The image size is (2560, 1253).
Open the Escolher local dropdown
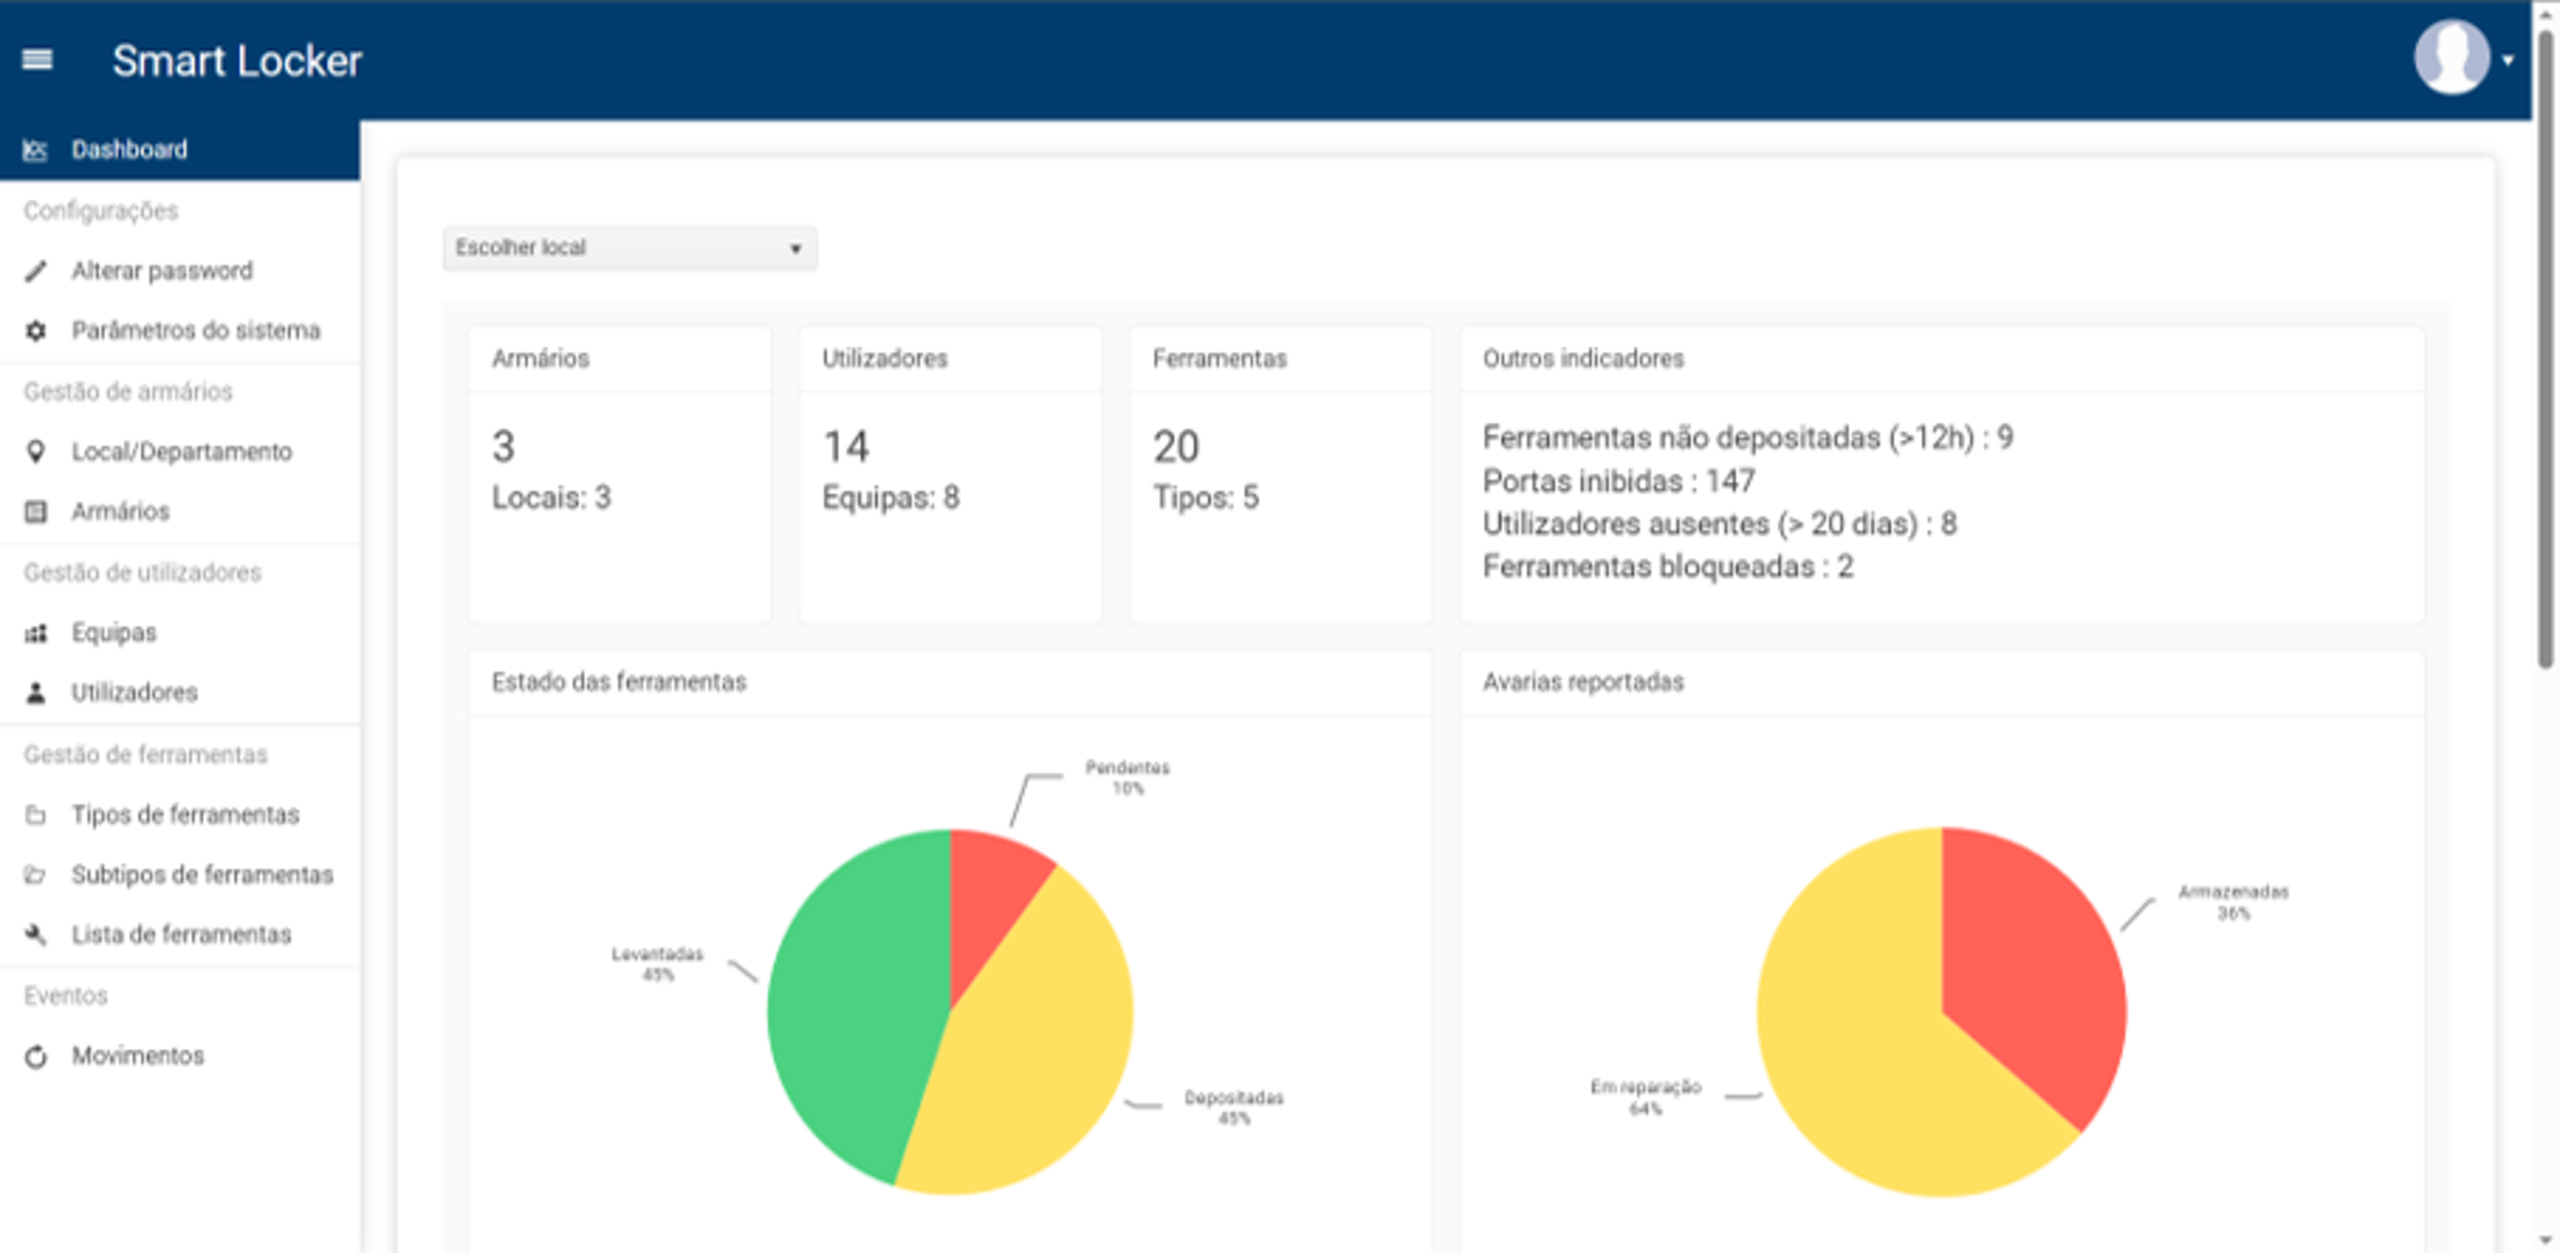pyautogui.click(x=630, y=248)
